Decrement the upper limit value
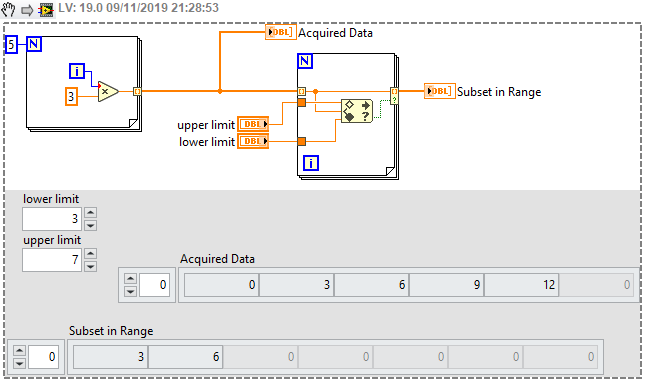 [x=90, y=266]
